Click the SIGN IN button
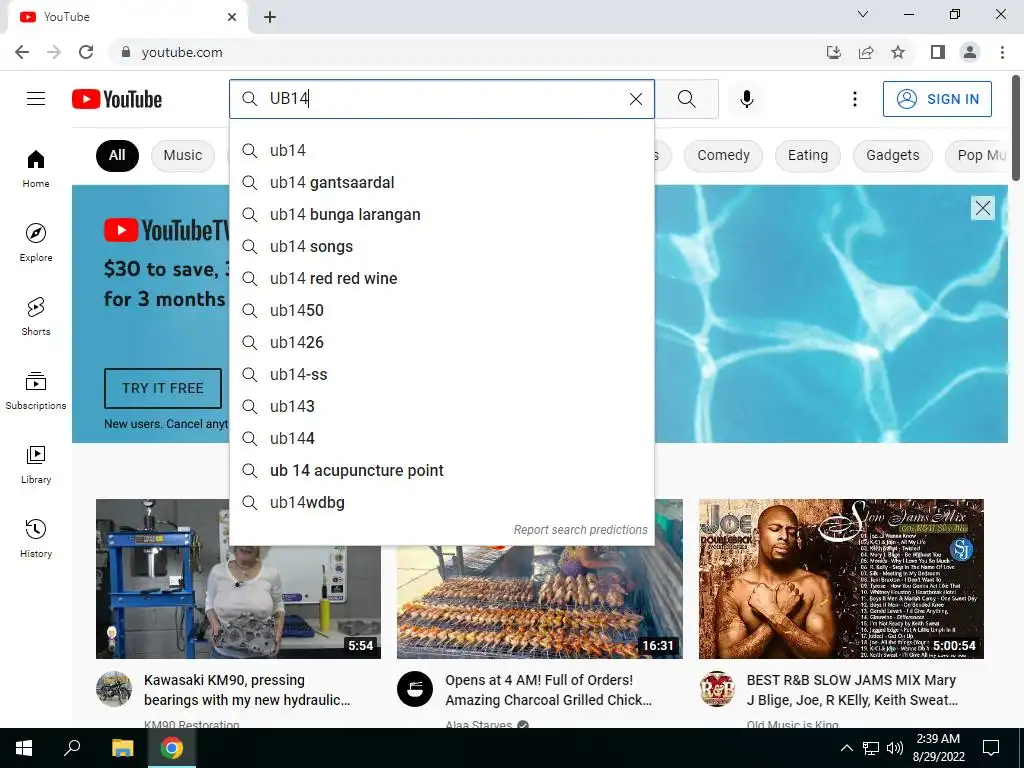The image size is (1024, 768). pyautogui.click(x=937, y=99)
